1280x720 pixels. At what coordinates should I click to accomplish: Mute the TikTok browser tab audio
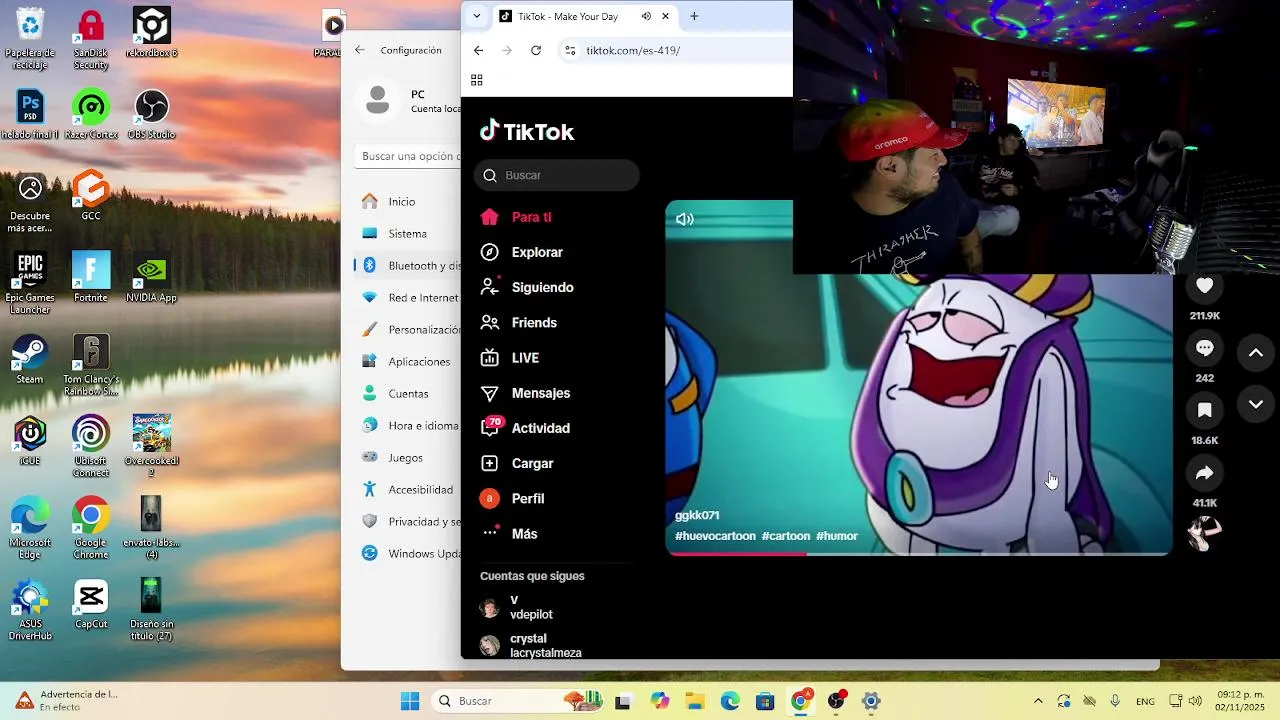[x=646, y=16]
